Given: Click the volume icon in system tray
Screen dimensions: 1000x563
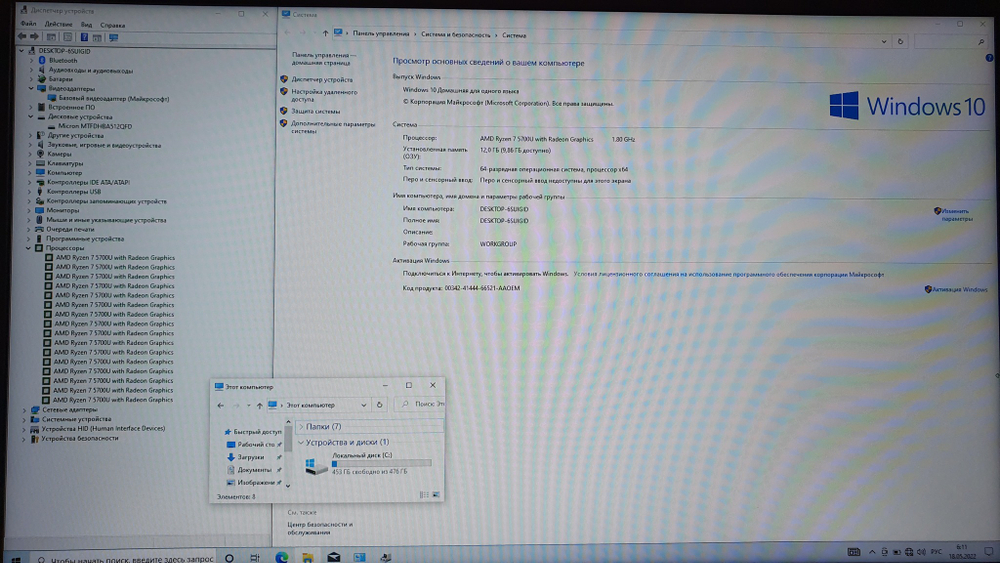Looking at the screenshot, I should pyautogui.click(x=921, y=552).
